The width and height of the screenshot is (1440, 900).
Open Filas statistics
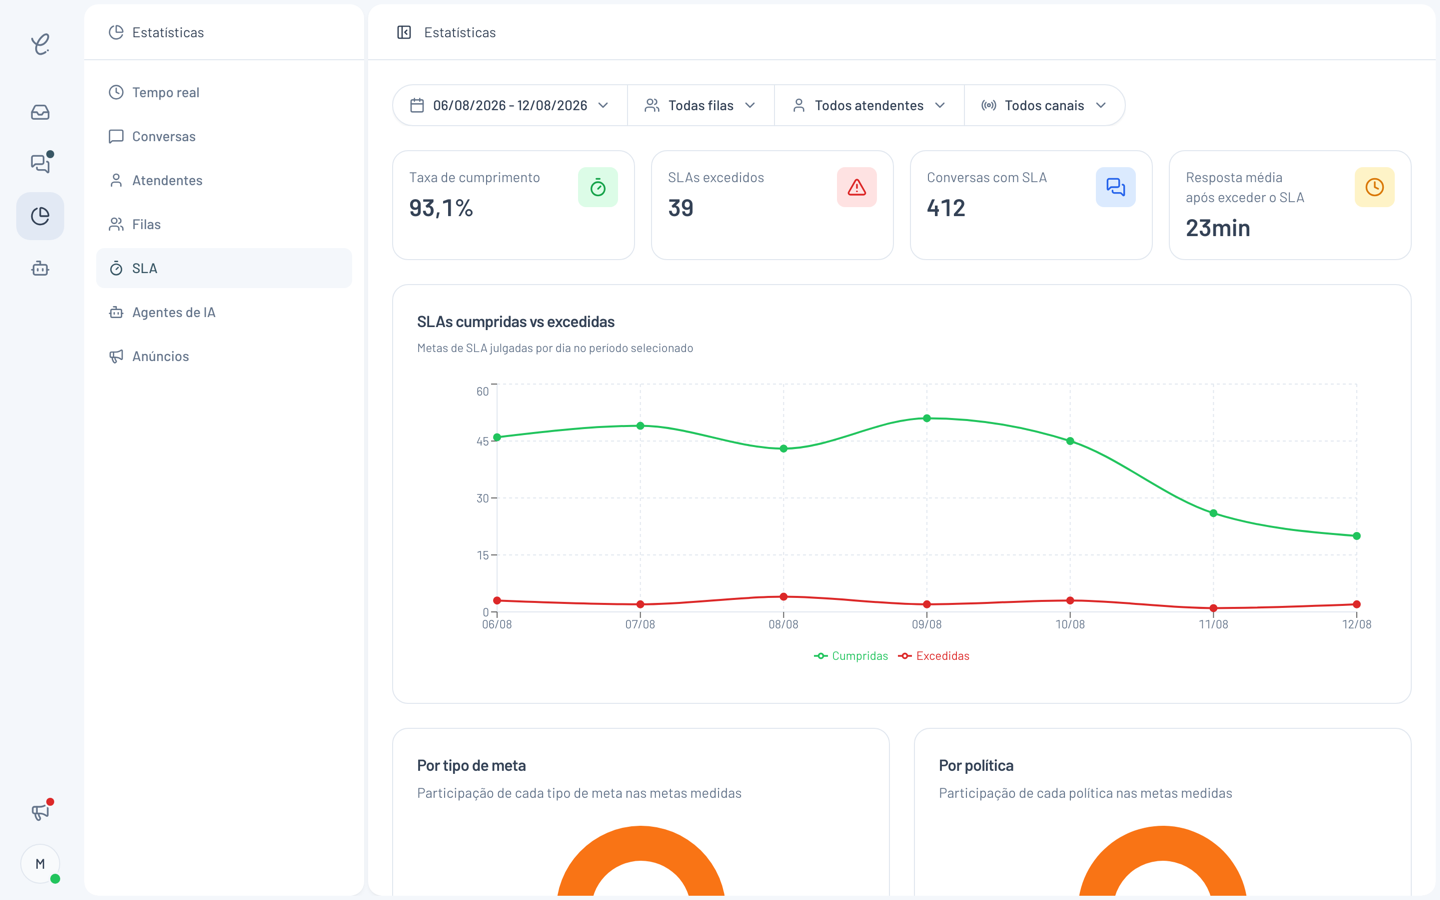click(224, 224)
